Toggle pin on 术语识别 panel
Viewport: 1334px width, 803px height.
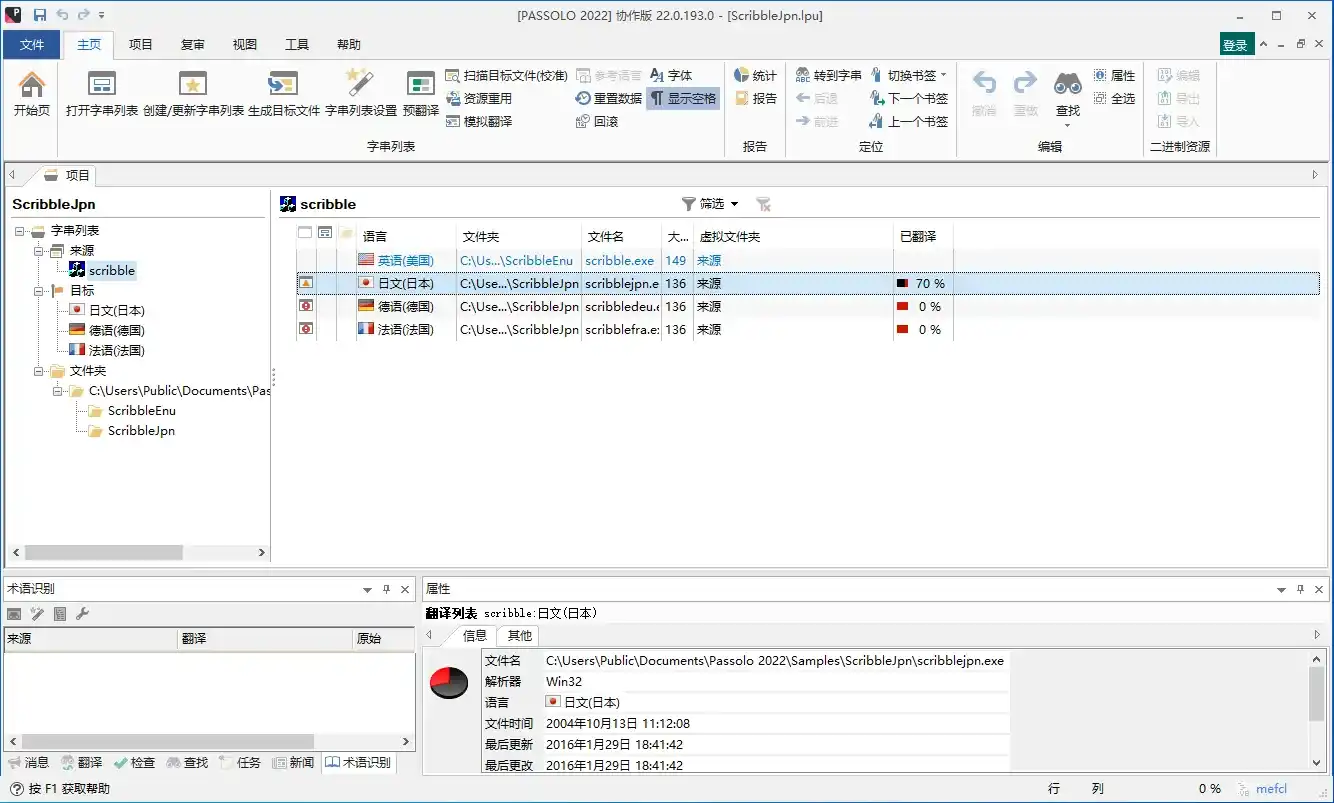387,590
